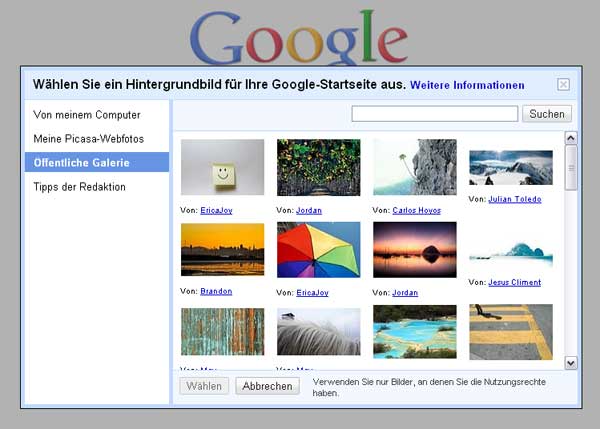Choose the colorful umbrella thumbnail

pos(319,250)
